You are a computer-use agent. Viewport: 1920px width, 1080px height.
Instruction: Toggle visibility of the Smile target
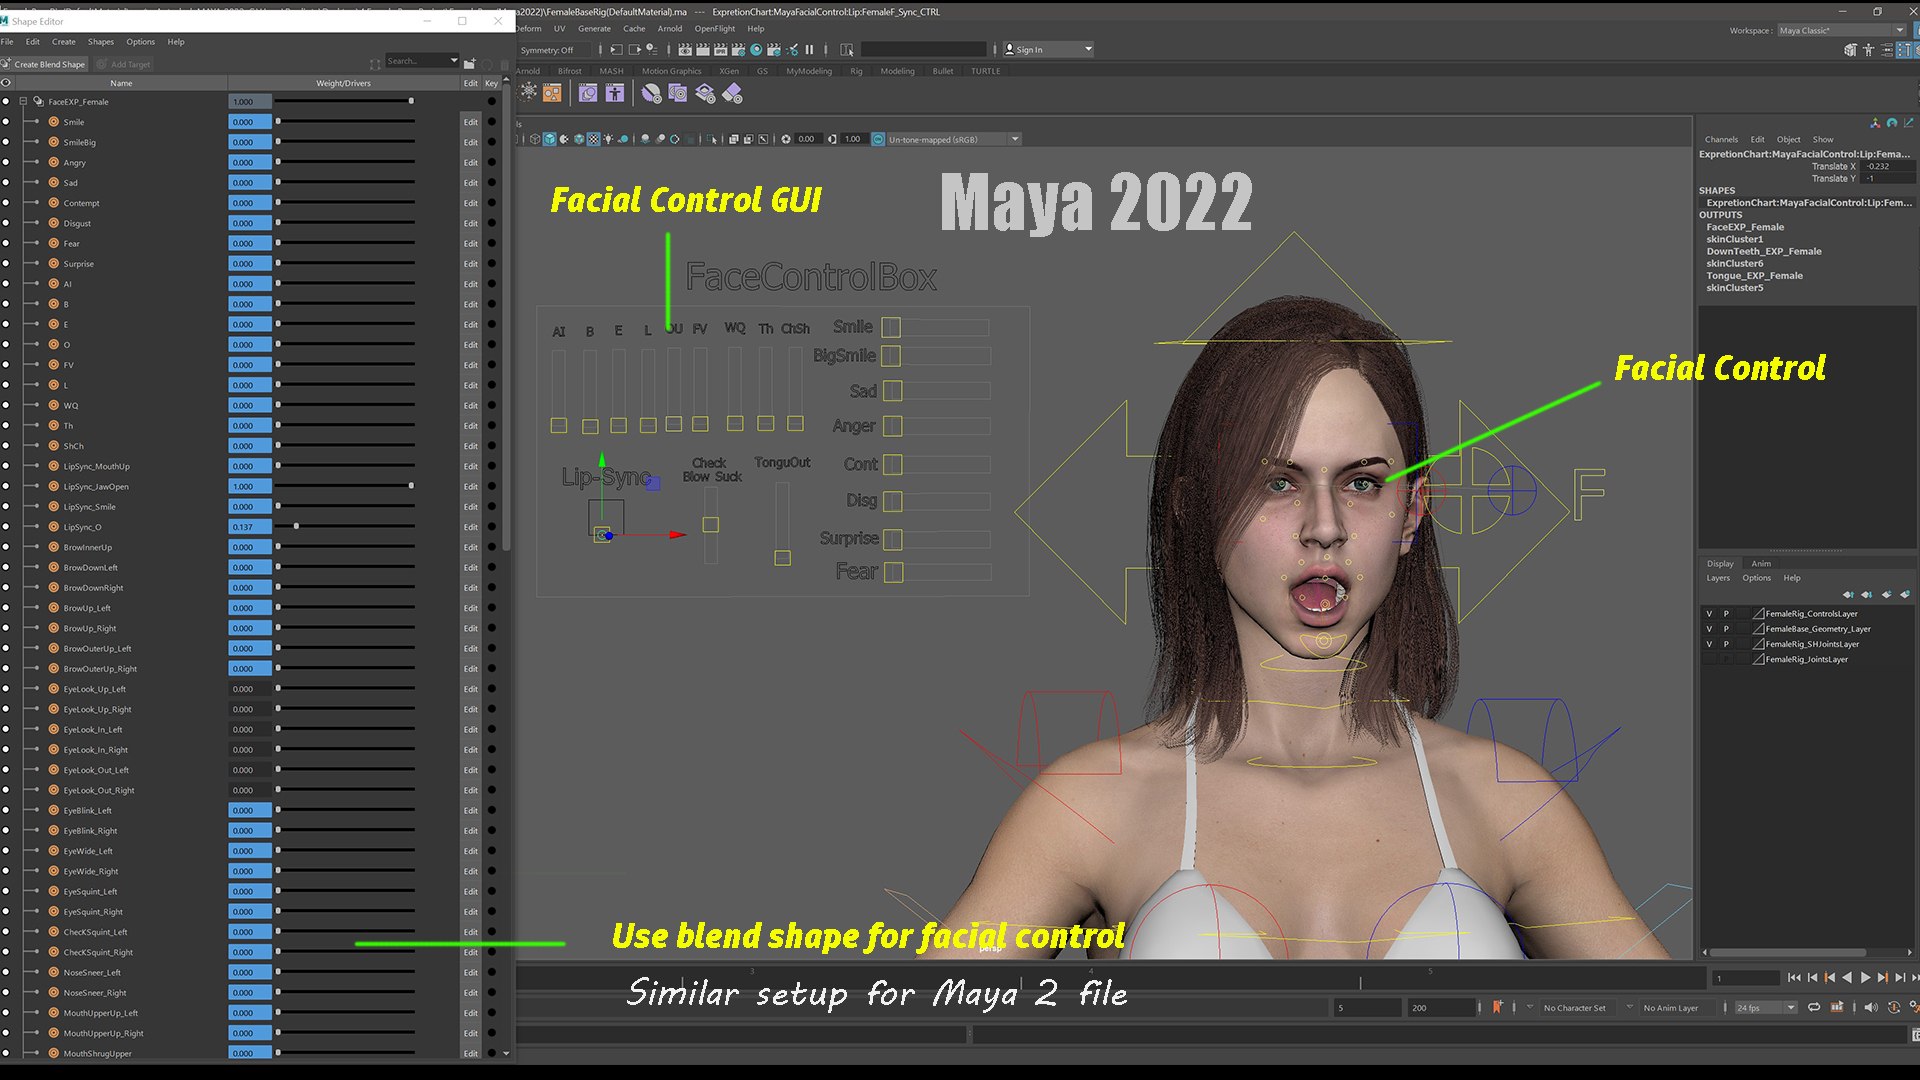6,122
